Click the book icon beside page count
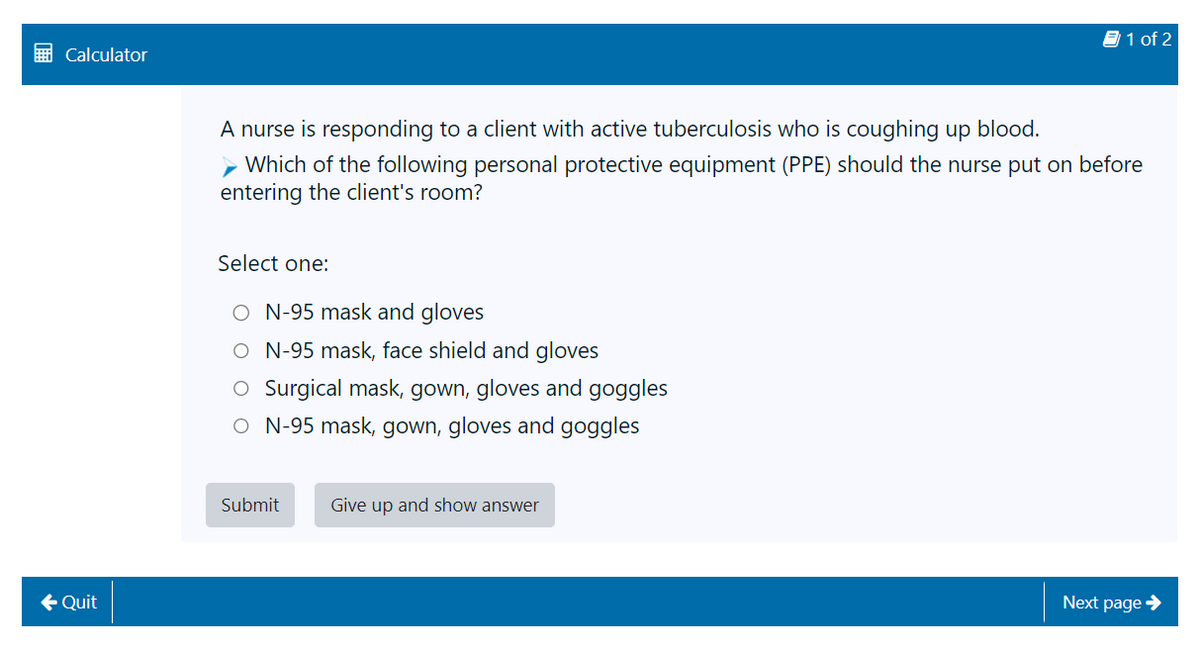 pyautogui.click(x=1110, y=40)
